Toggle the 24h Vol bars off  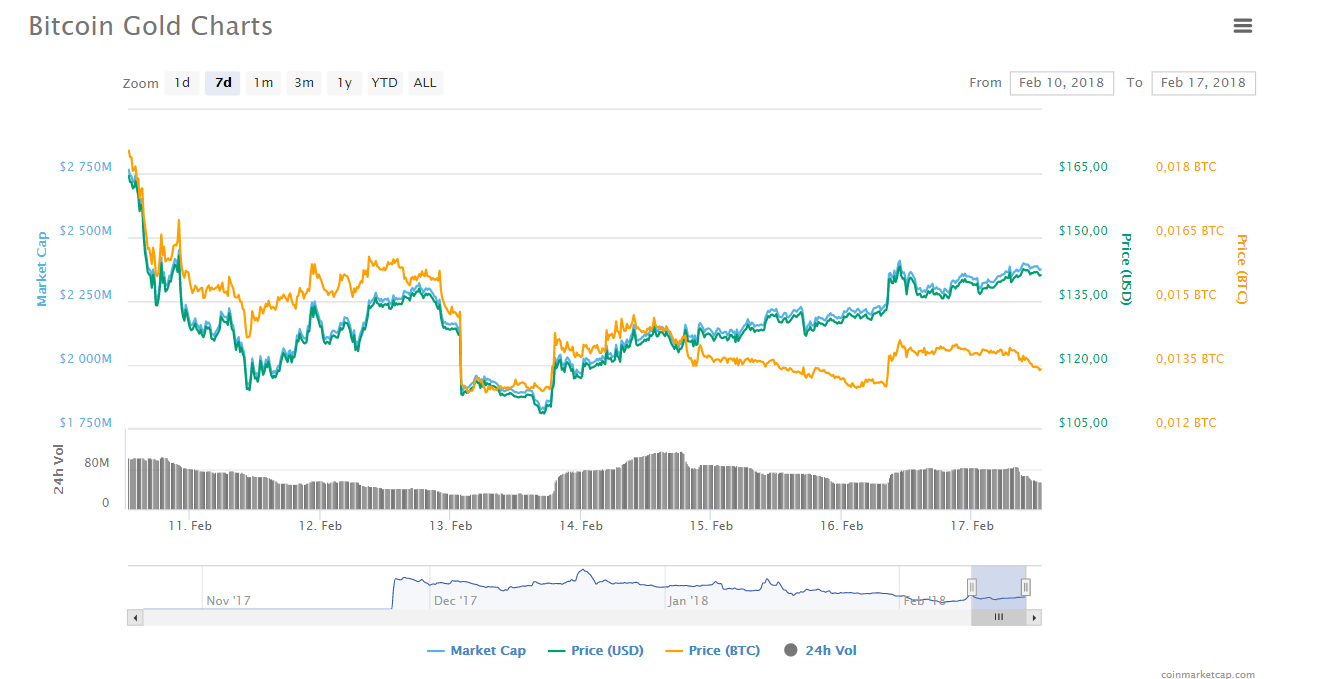[831, 650]
